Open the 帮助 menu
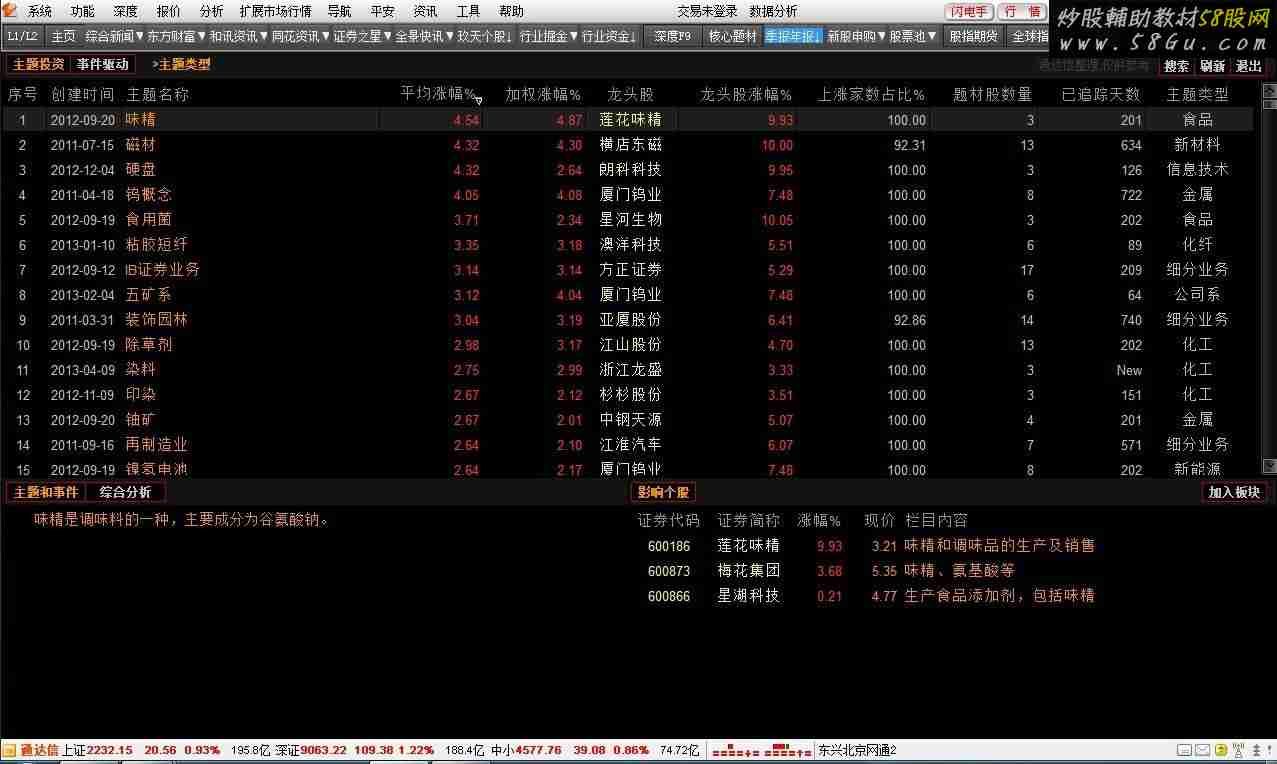 [511, 12]
